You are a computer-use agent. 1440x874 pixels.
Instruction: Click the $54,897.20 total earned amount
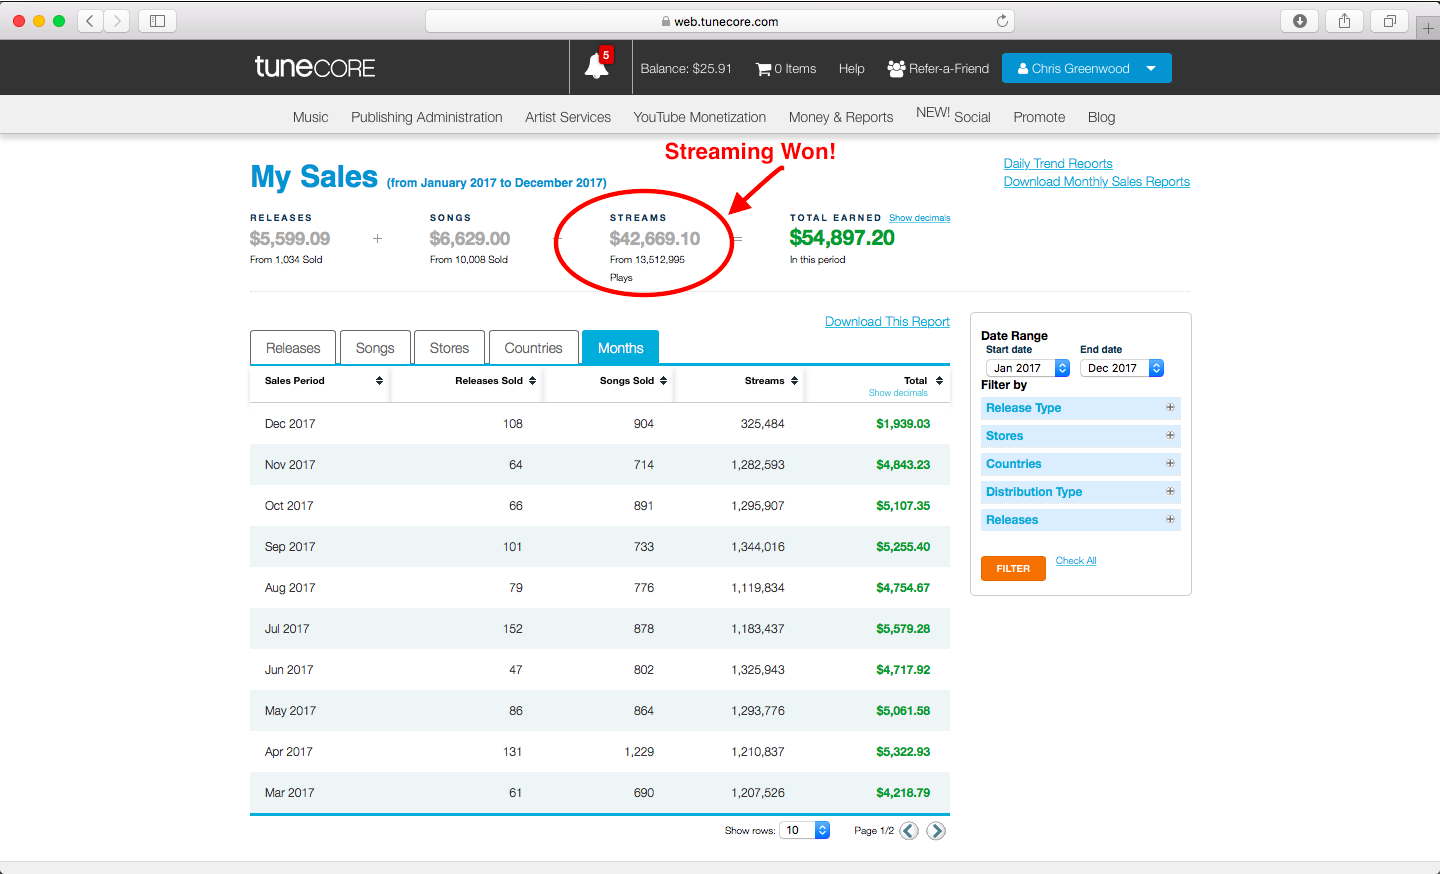(x=842, y=238)
